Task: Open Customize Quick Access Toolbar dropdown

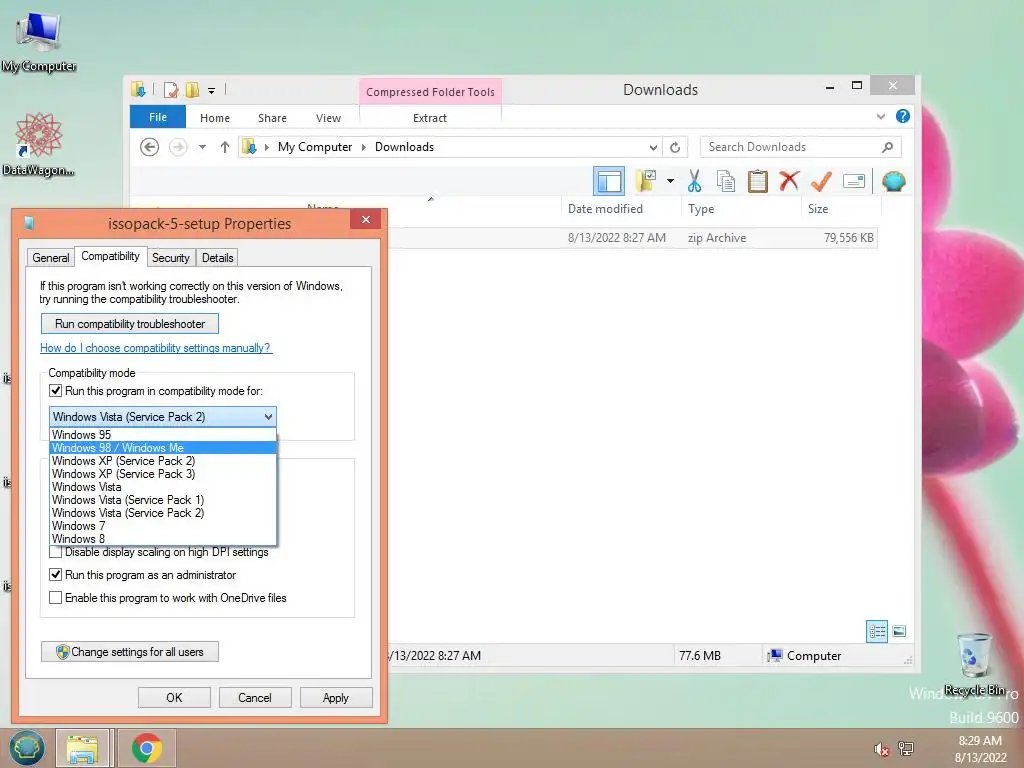Action: coord(212,90)
